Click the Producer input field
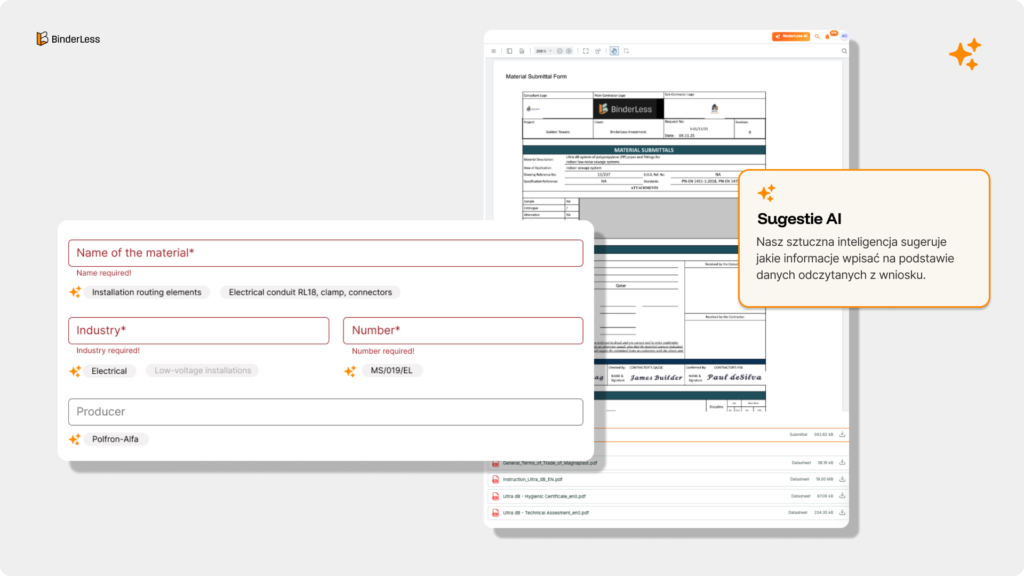Screen dimensions: 1024x576 [325, 412]
